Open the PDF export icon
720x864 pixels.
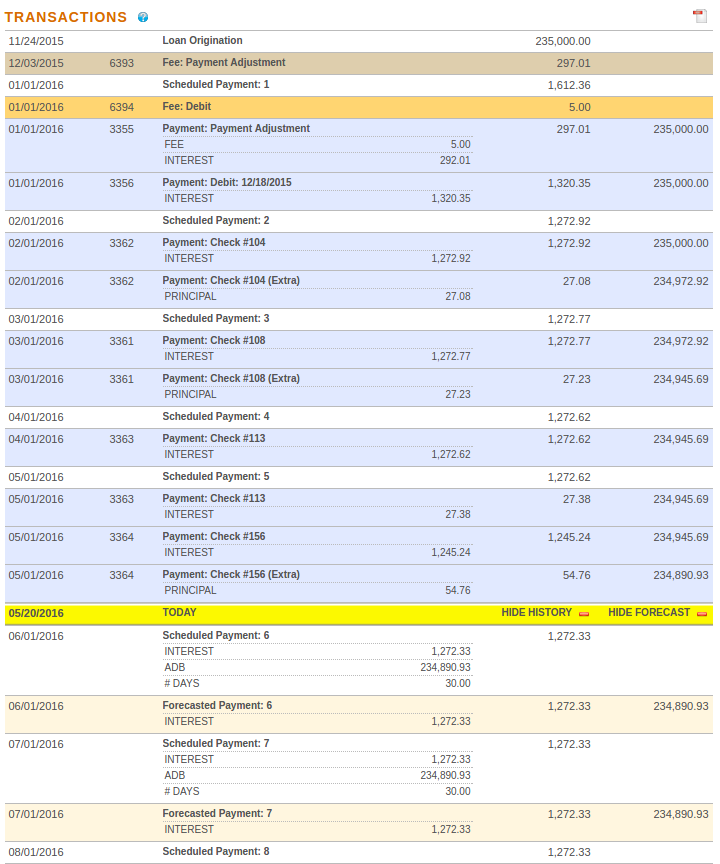(x=700, y=16)
